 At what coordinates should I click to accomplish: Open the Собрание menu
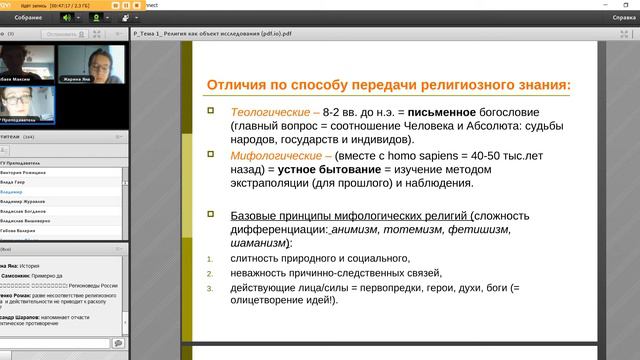[x=28, y=18]
